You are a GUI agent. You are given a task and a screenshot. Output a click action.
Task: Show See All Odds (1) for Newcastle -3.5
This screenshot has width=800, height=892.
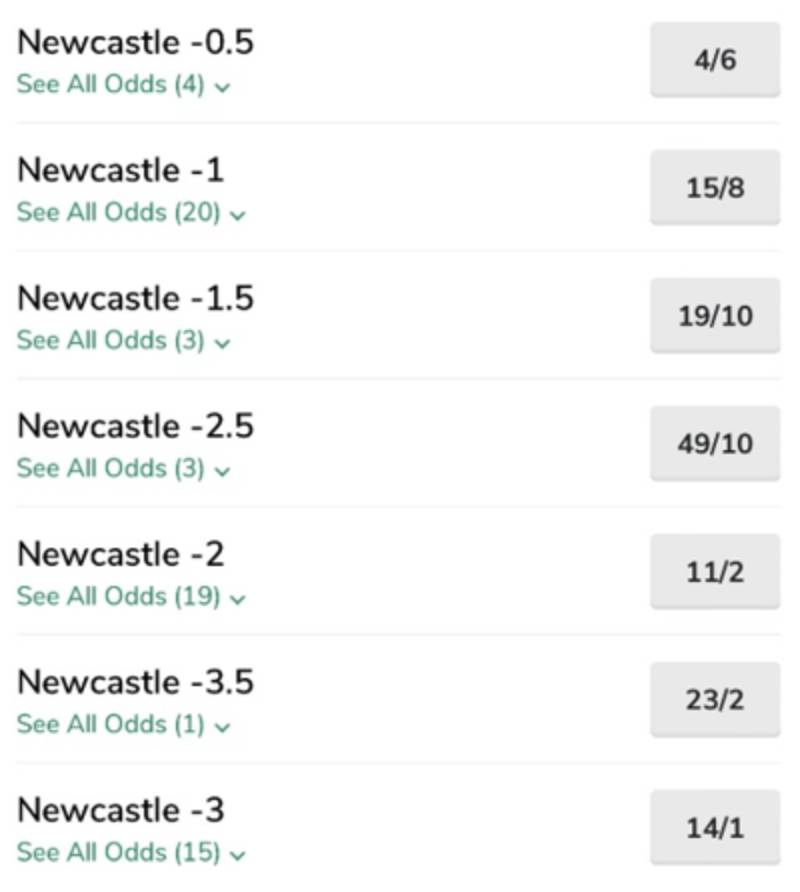pos(122,725)
